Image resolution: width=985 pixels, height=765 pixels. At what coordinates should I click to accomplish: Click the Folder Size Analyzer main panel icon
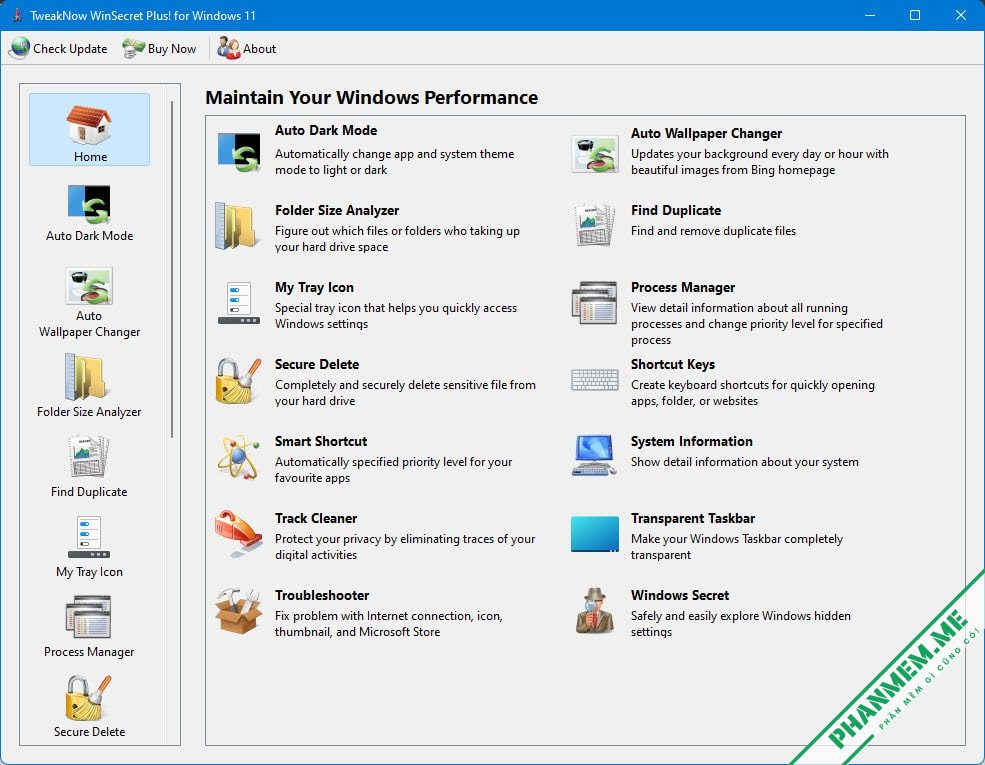236,226
